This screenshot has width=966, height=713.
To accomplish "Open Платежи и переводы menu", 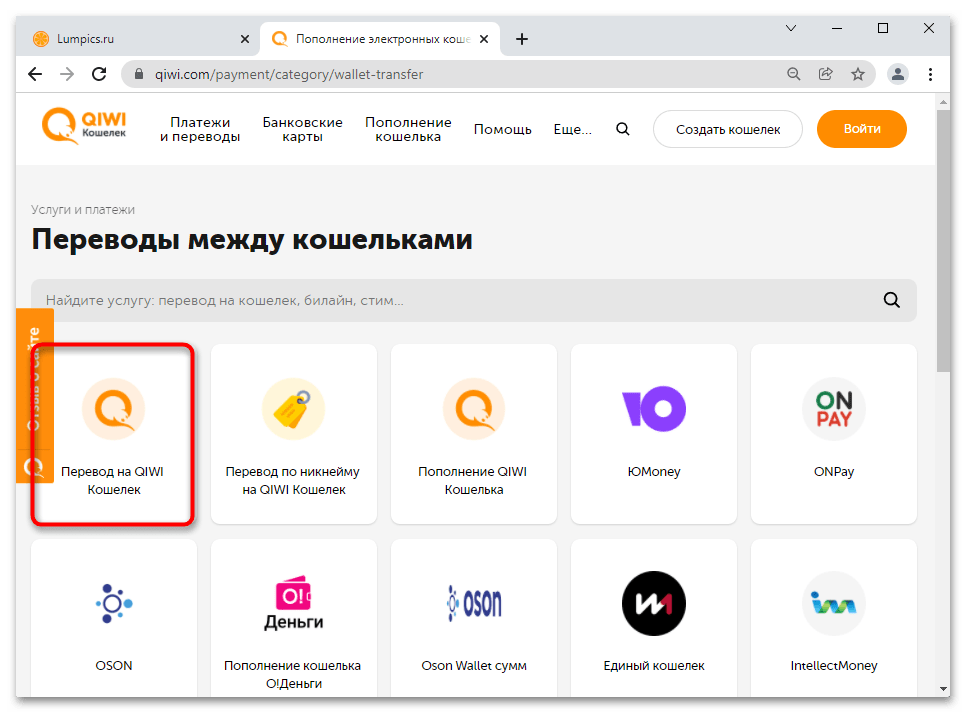I will (x=200, y=129).
